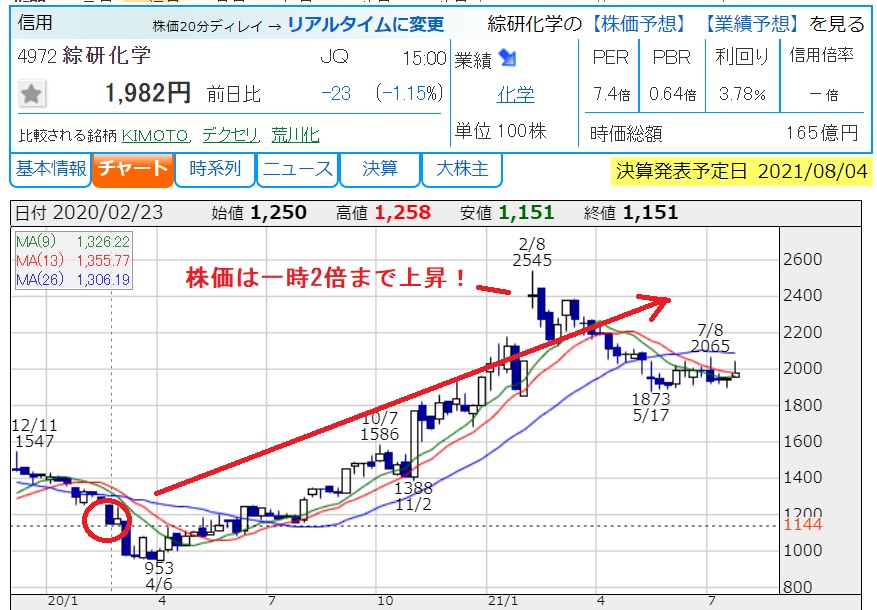Screen dimensions: 877x610
Task: Go to the 決算 tab
Action: coord(380,169)
